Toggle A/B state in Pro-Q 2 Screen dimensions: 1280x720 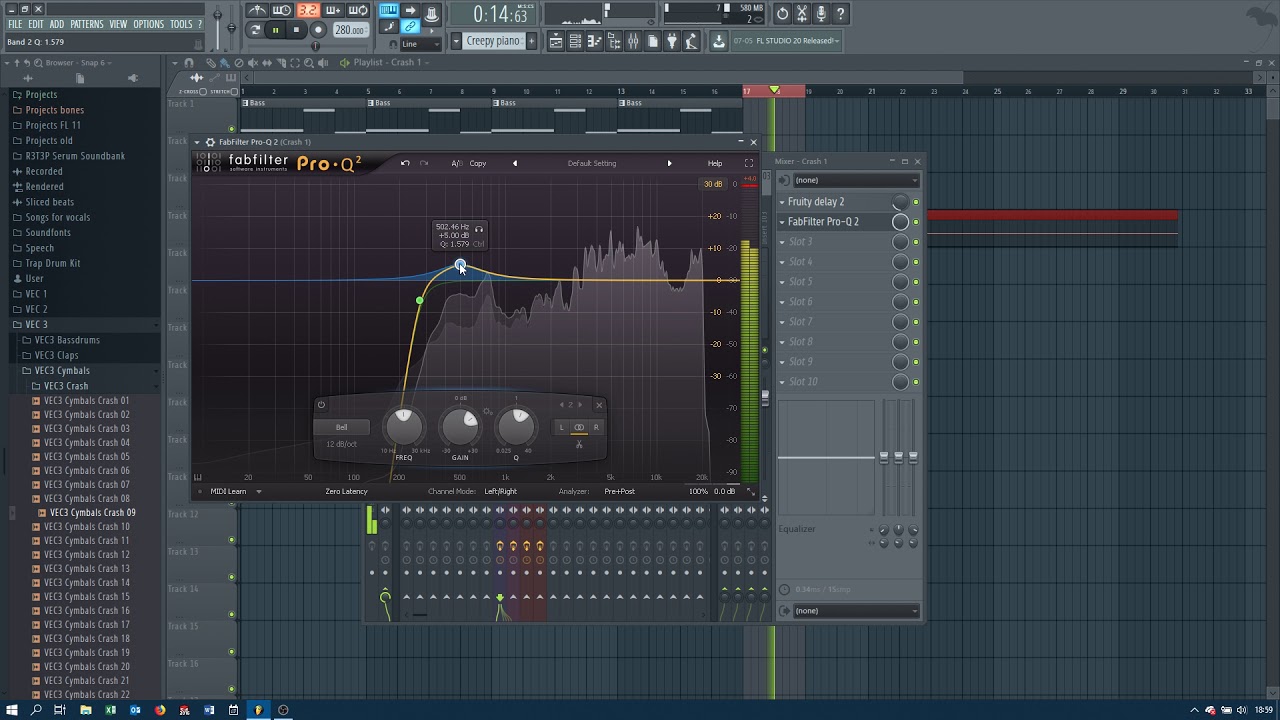tap(457, 163)
